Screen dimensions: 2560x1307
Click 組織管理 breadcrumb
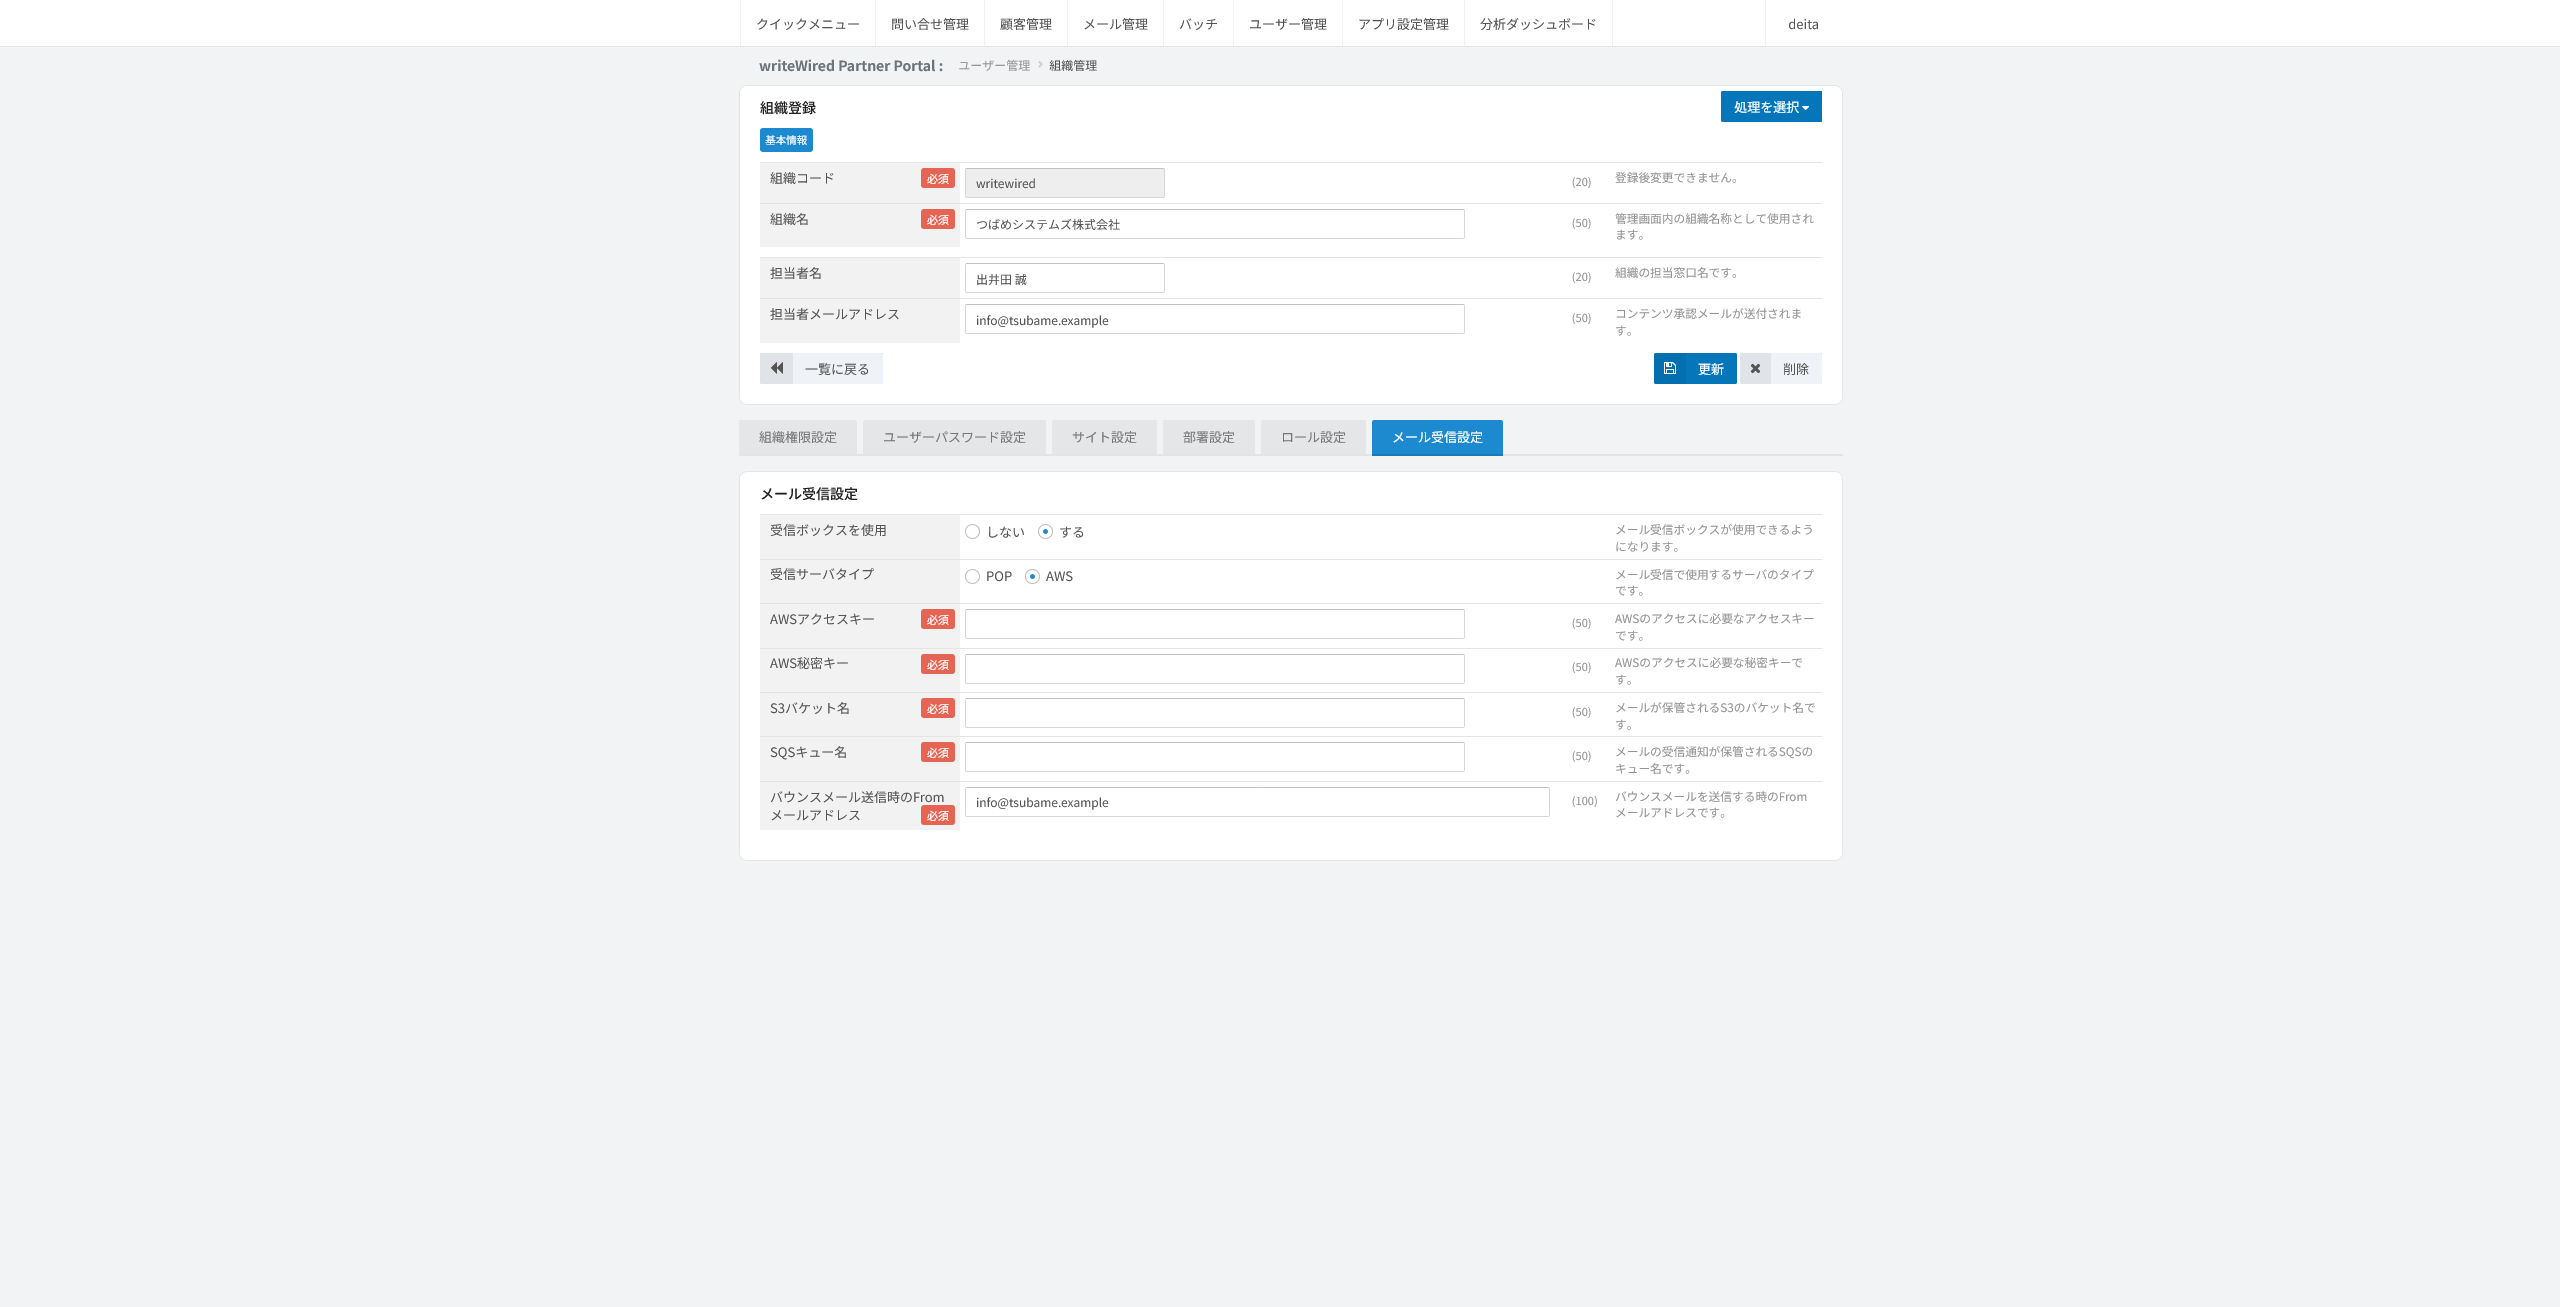1073,66
